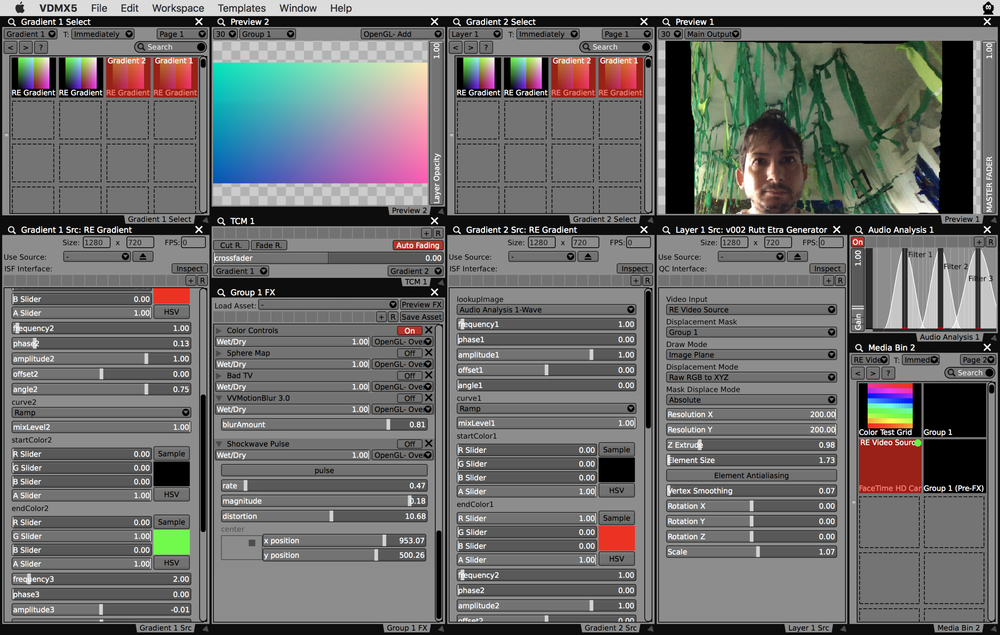The image size is (1000, 635).
Task: Go to next page in Gradient 2 Select
Action: pyautogui.click(x=471, y=47)
